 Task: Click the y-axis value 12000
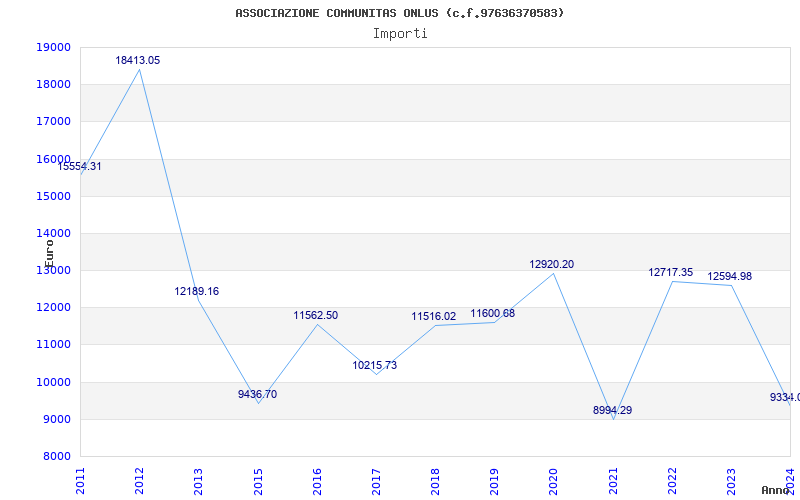tap(53, 308)
